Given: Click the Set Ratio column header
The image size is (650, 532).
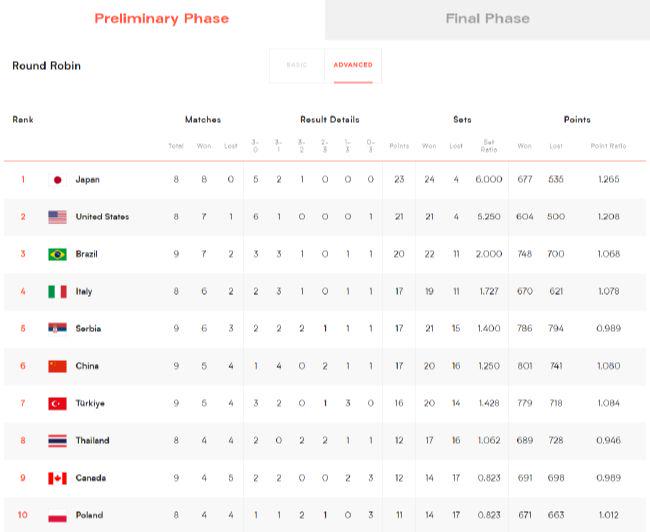Looking at the screenshot, I should [489, 147].
